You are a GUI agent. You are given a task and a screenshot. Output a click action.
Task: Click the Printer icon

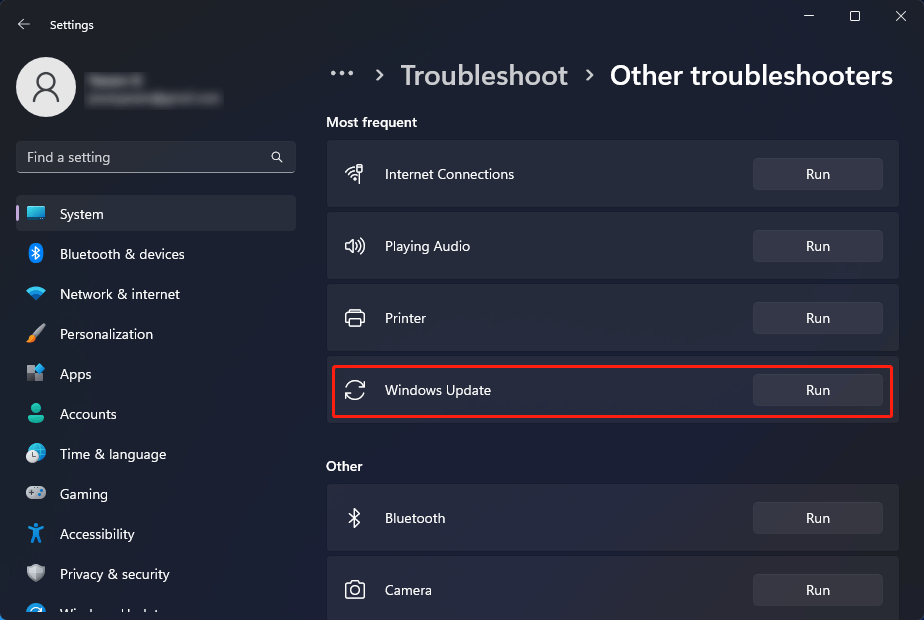click(355, 318)
